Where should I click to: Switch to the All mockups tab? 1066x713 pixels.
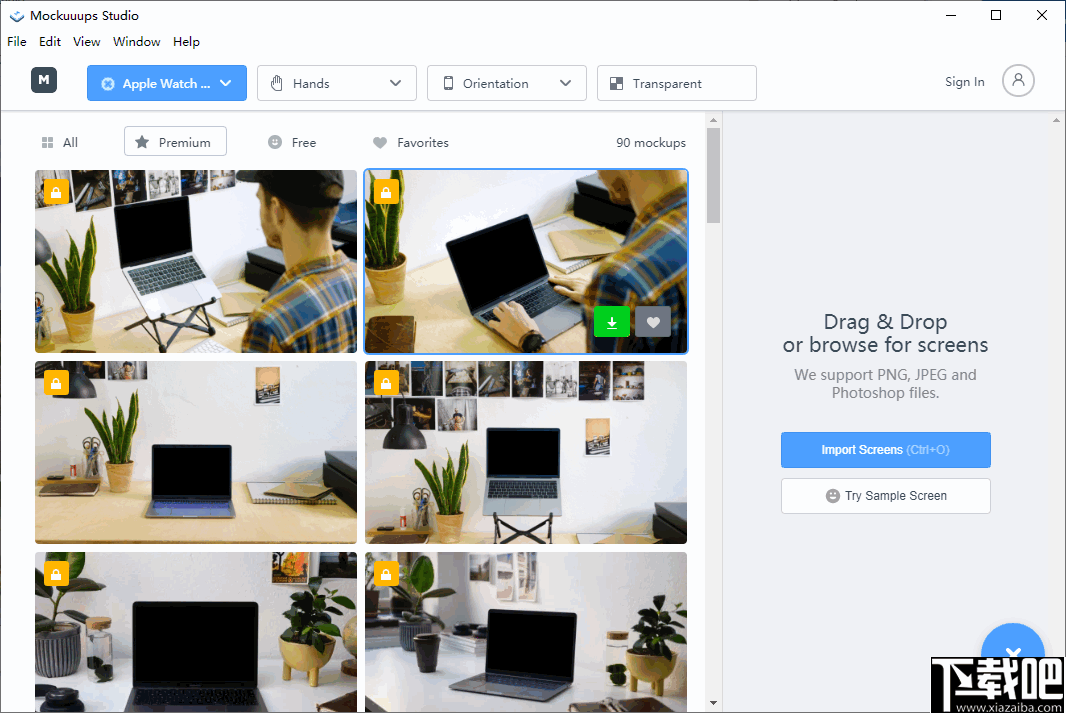(58, 142)
